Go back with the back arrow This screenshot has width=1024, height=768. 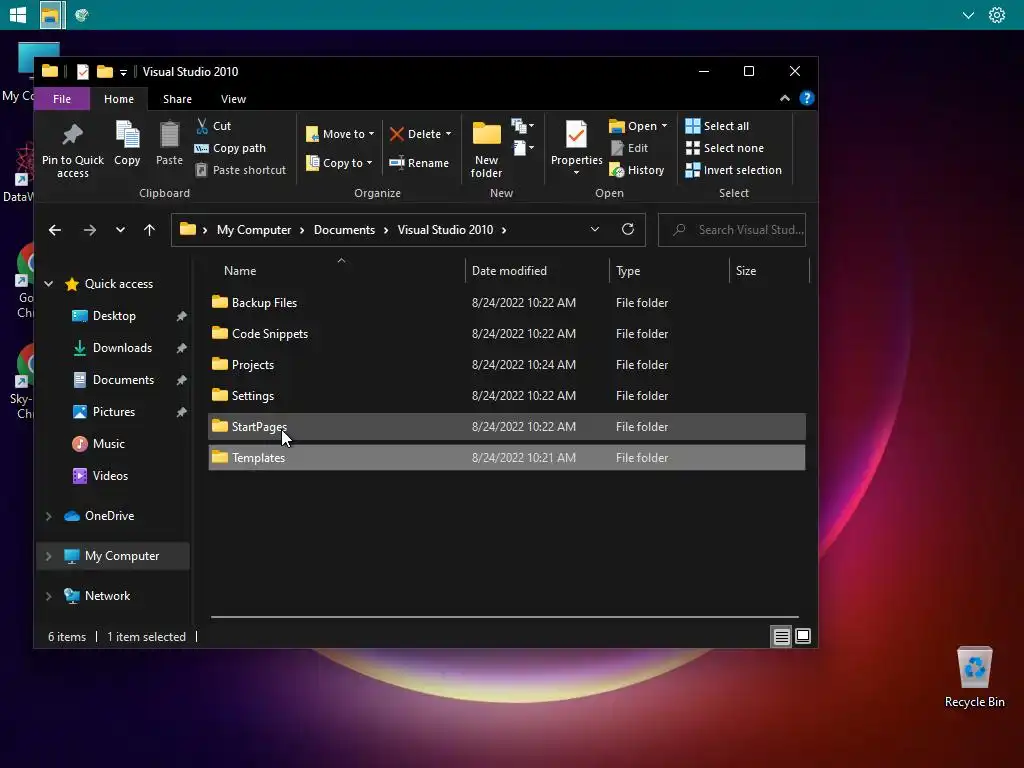(x=55, y=230)
